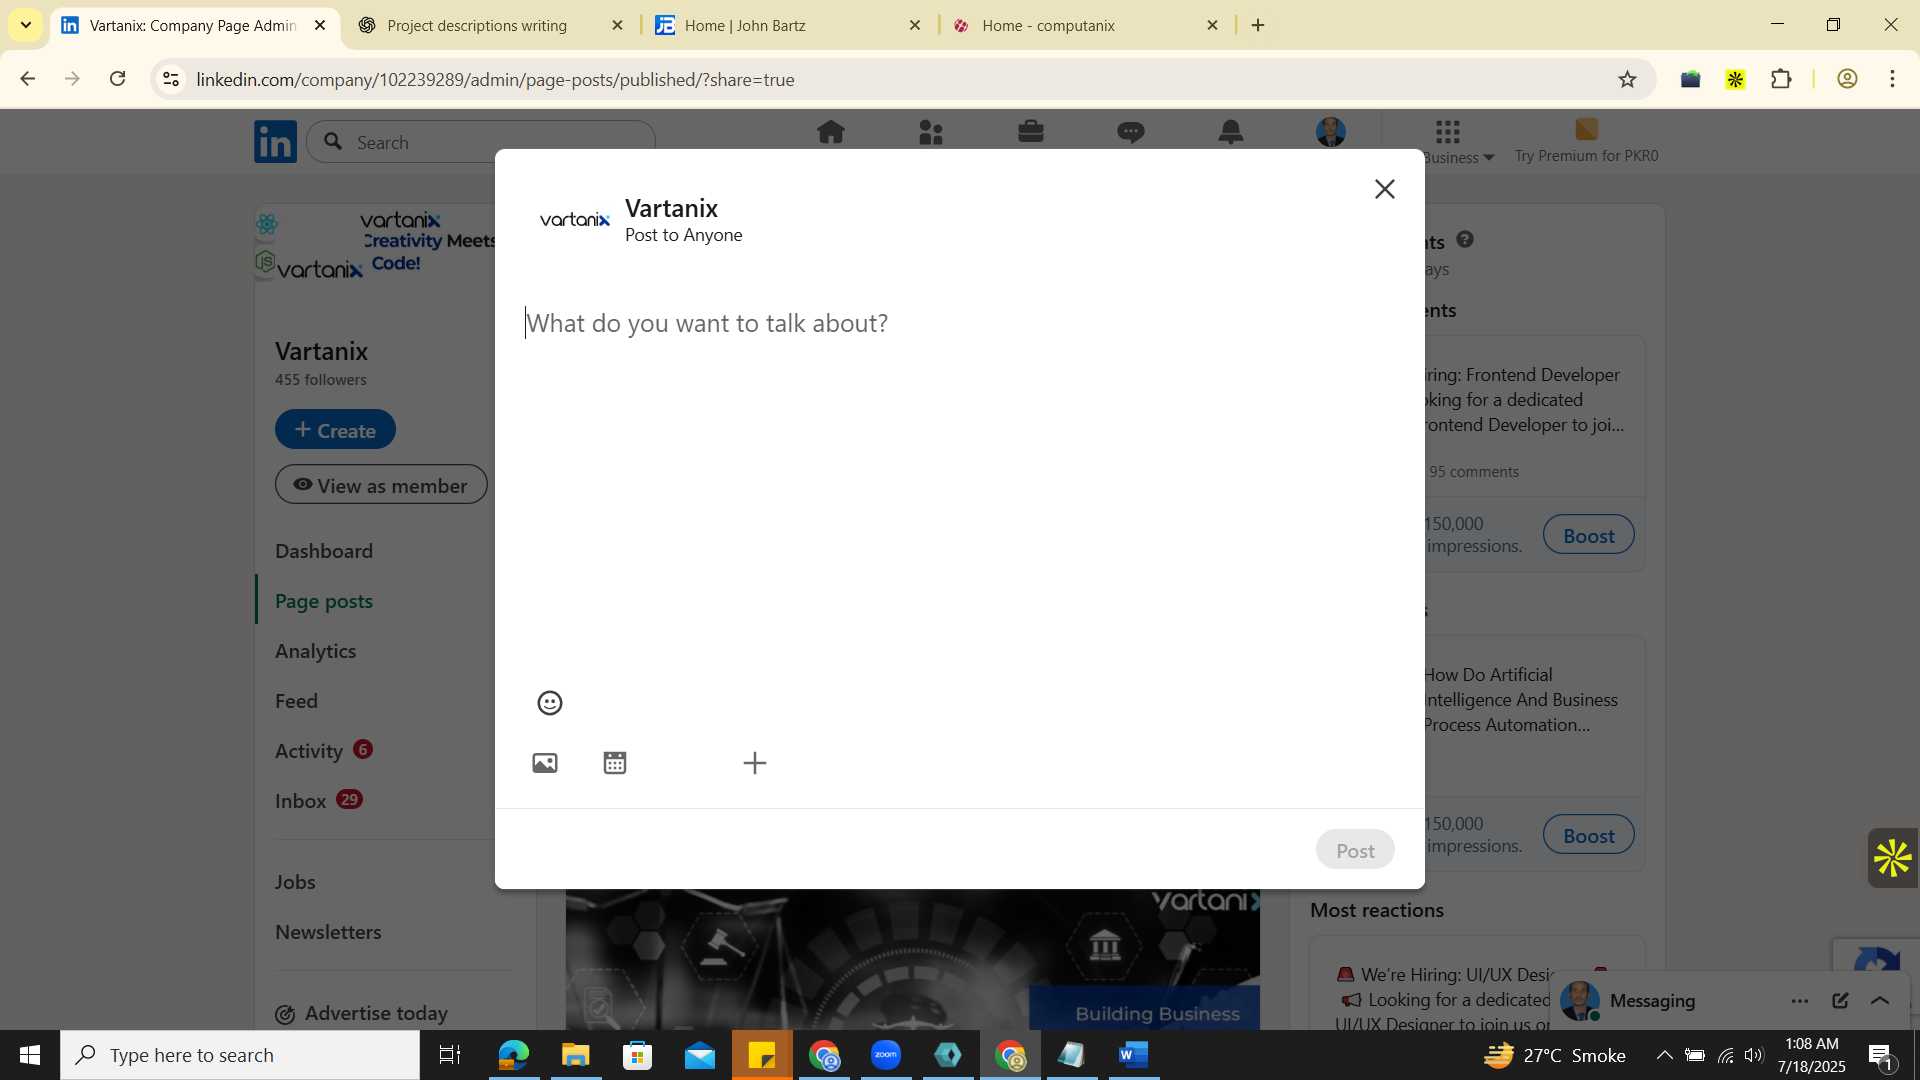The width and height of the screenshot is (1920, 1080).
Task: Open Activity with 6 notifications
Action: (x=324, y=751)
